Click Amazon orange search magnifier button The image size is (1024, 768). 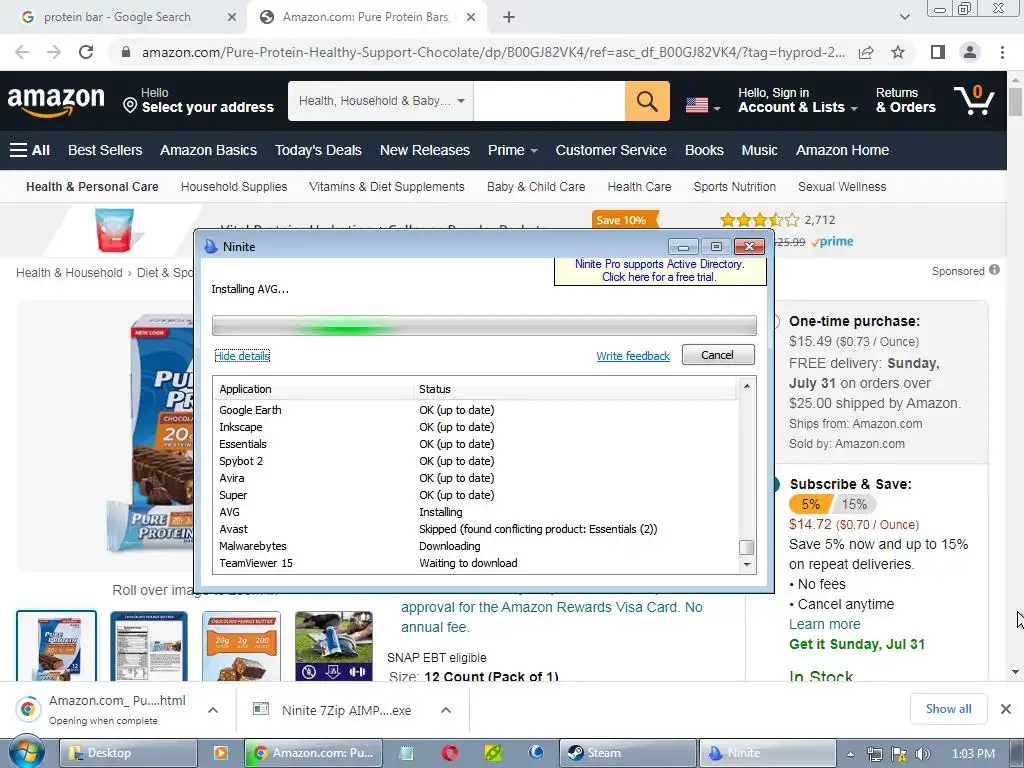pos(647,101)
